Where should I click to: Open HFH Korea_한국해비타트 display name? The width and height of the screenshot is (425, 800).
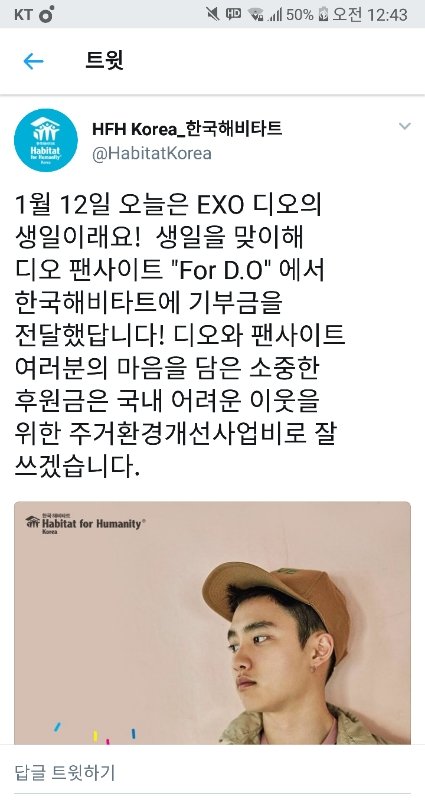[187, 129]
